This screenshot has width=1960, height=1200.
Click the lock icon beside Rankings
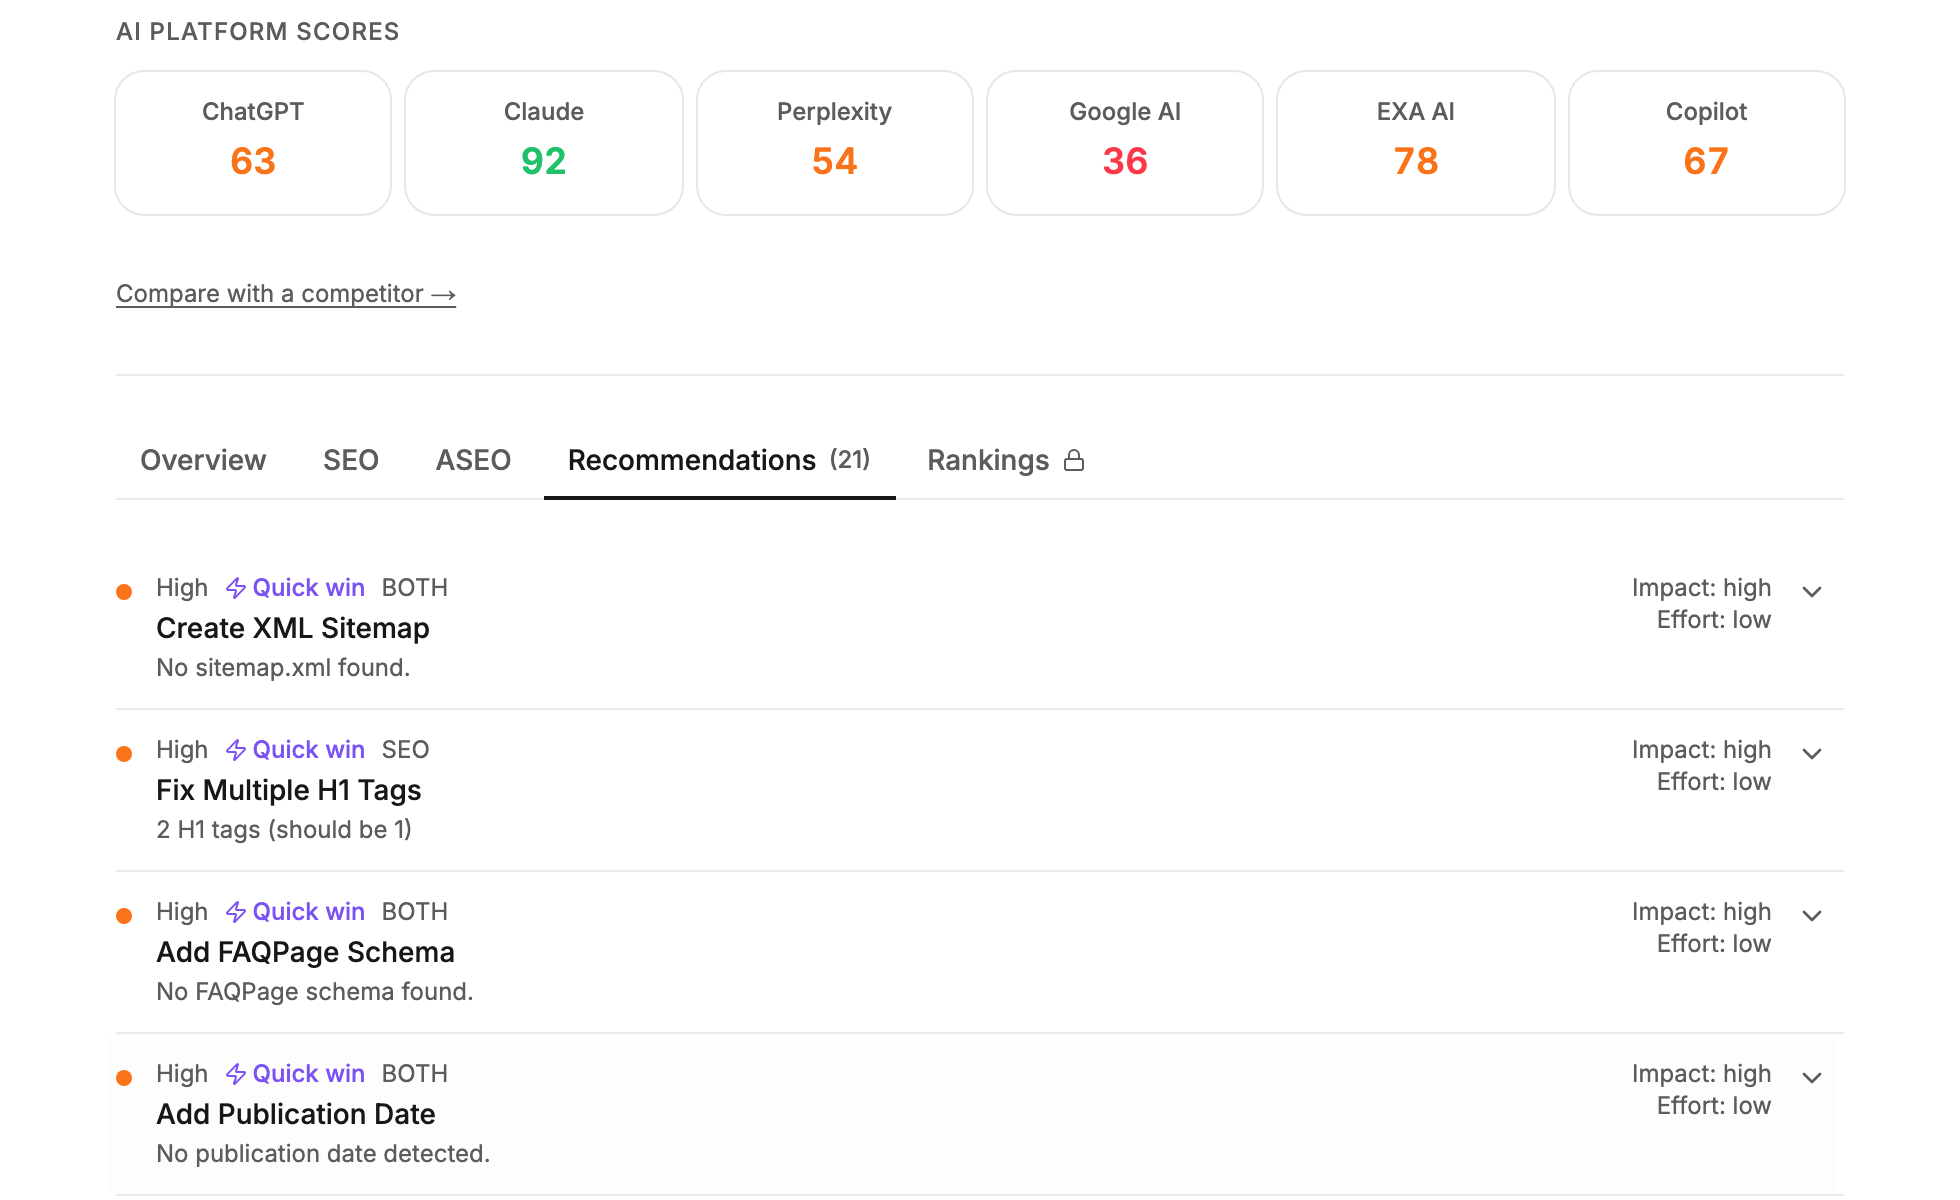1074,460
